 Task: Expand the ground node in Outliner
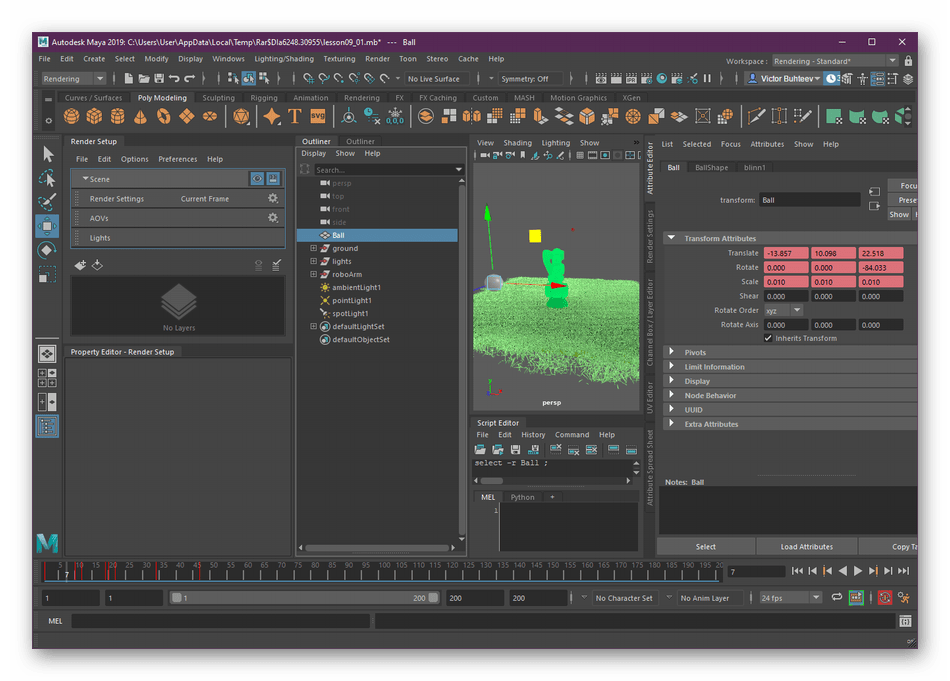click(x=313, y=248)
